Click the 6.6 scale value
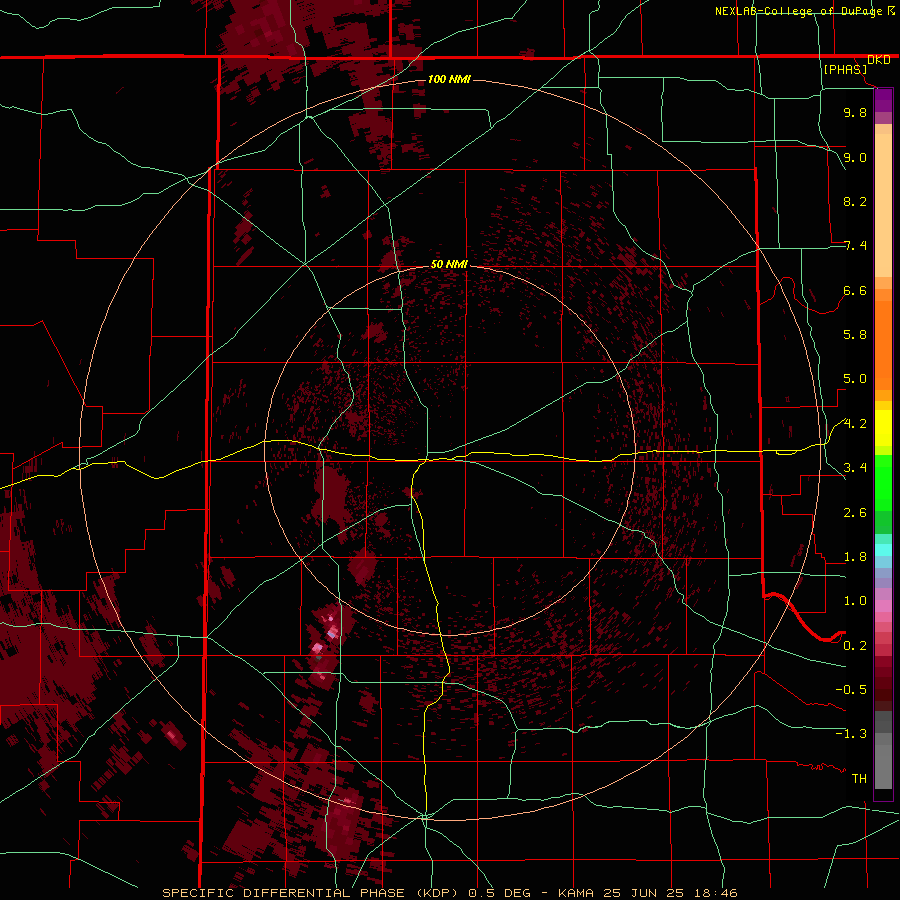The width and height of the screenshot is (900, 900). (x=855, y=290)
